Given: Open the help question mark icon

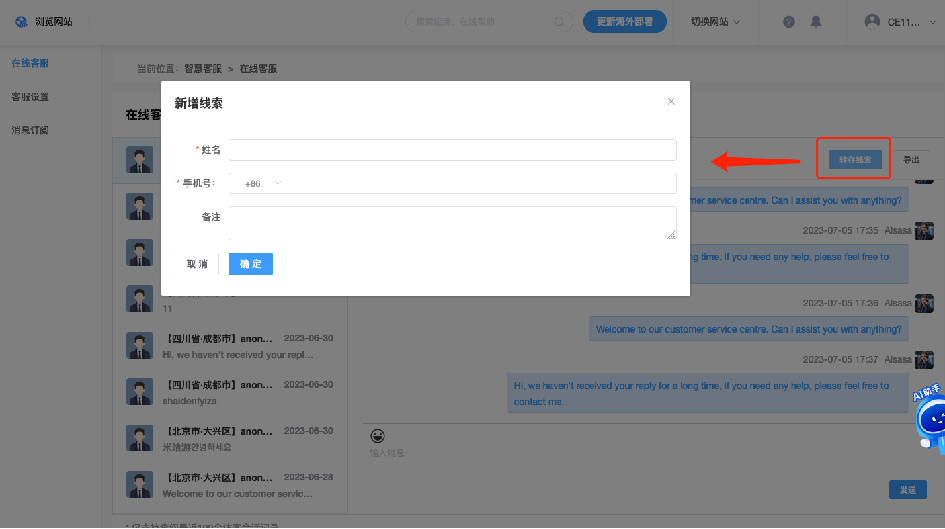Looking at the screenshot, I should click(788, 22).
